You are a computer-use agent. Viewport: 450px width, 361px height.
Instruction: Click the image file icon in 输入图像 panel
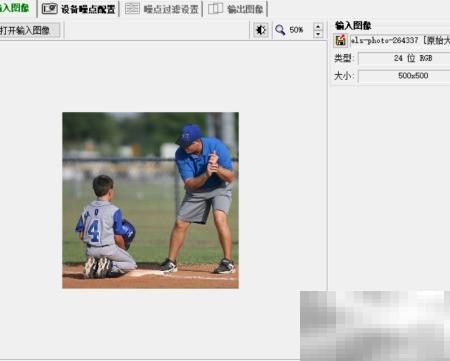(340, 41)
